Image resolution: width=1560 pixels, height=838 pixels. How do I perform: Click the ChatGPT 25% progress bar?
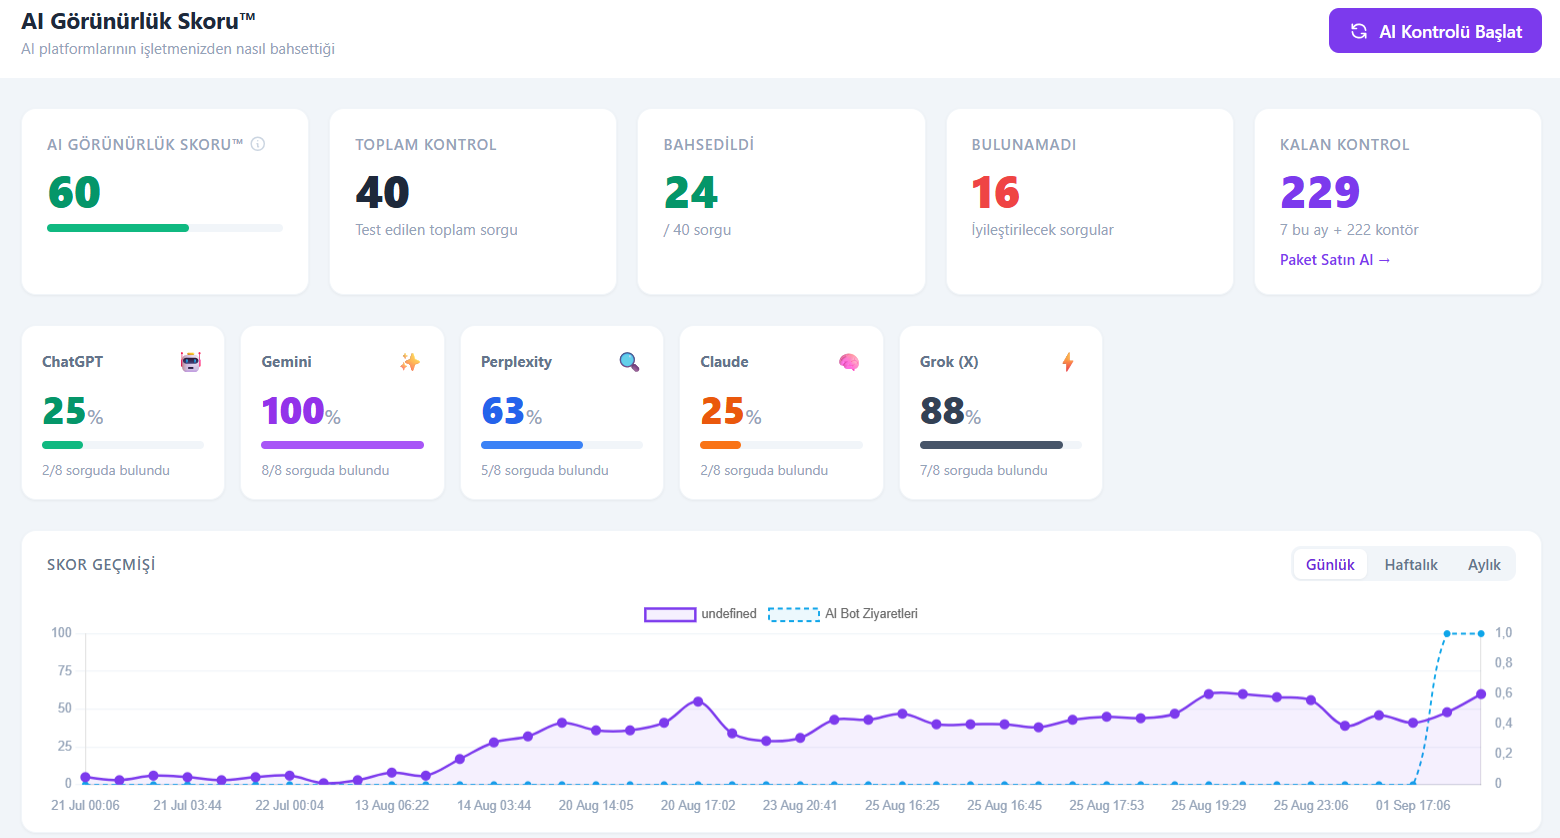point(123,445)
